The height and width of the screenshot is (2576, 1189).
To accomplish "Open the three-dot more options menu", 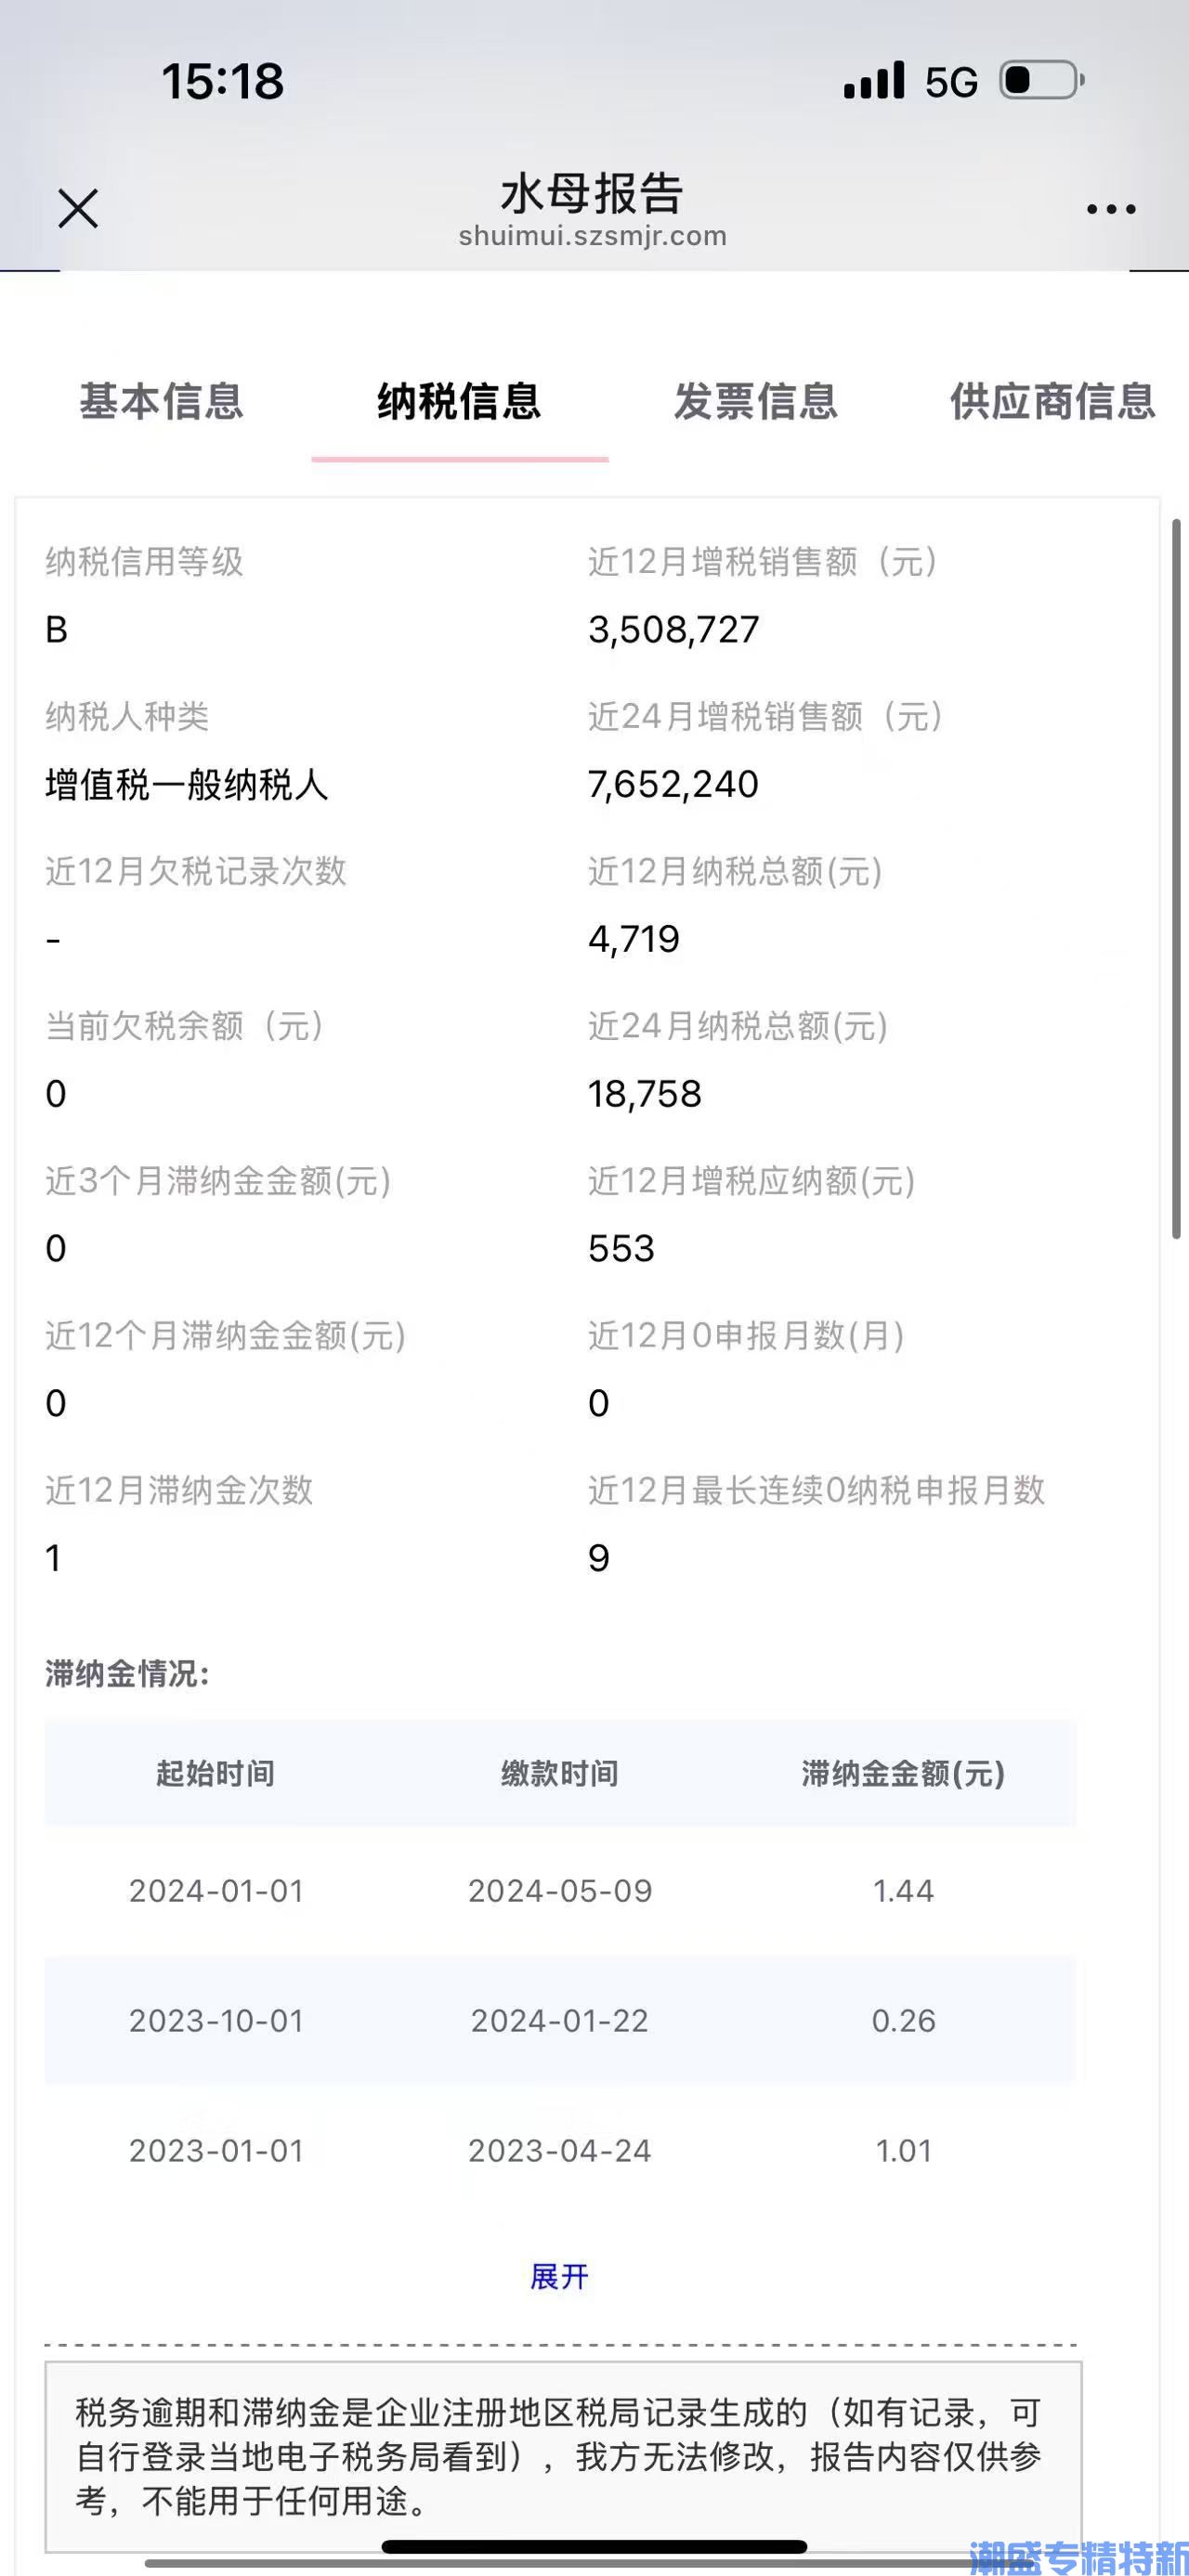I will [x=1111, y=209].
